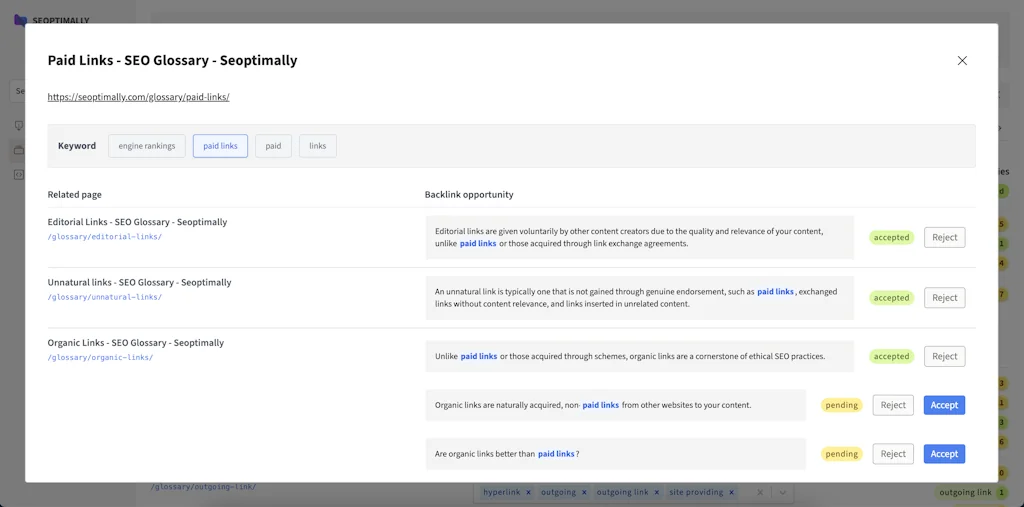This screenshot has height=507, width=1024.
Task: Click 'Editorial Links - SEO Glossary - Seoptimally' title
Action: point(137,222)
